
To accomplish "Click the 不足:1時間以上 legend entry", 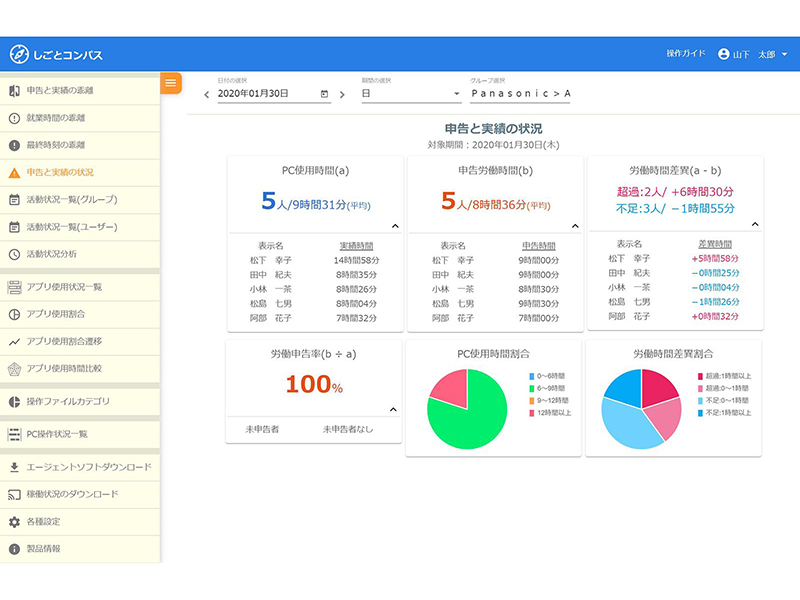I will click(x=724, y=413).
